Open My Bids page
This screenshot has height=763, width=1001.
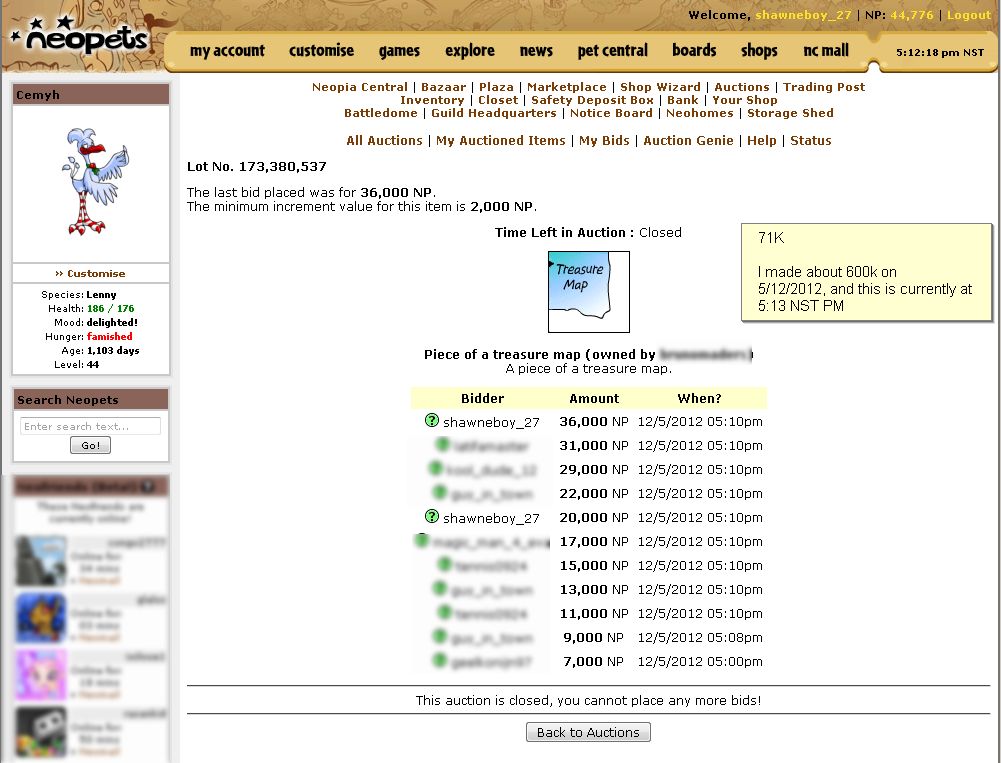click(604, 140)
